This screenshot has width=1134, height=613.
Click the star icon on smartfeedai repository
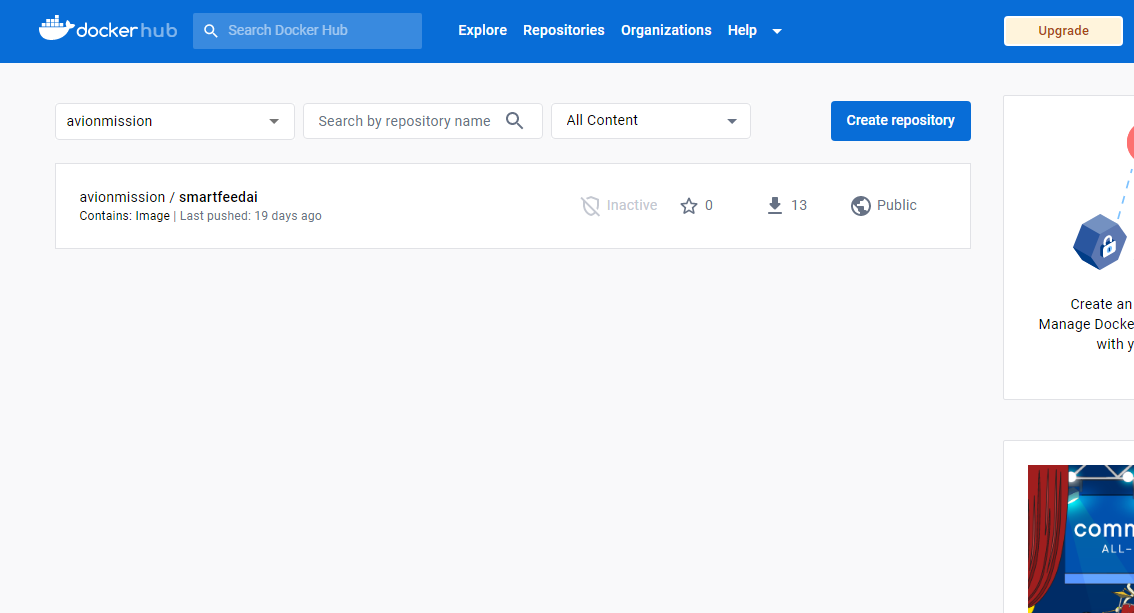click(689, 205)
